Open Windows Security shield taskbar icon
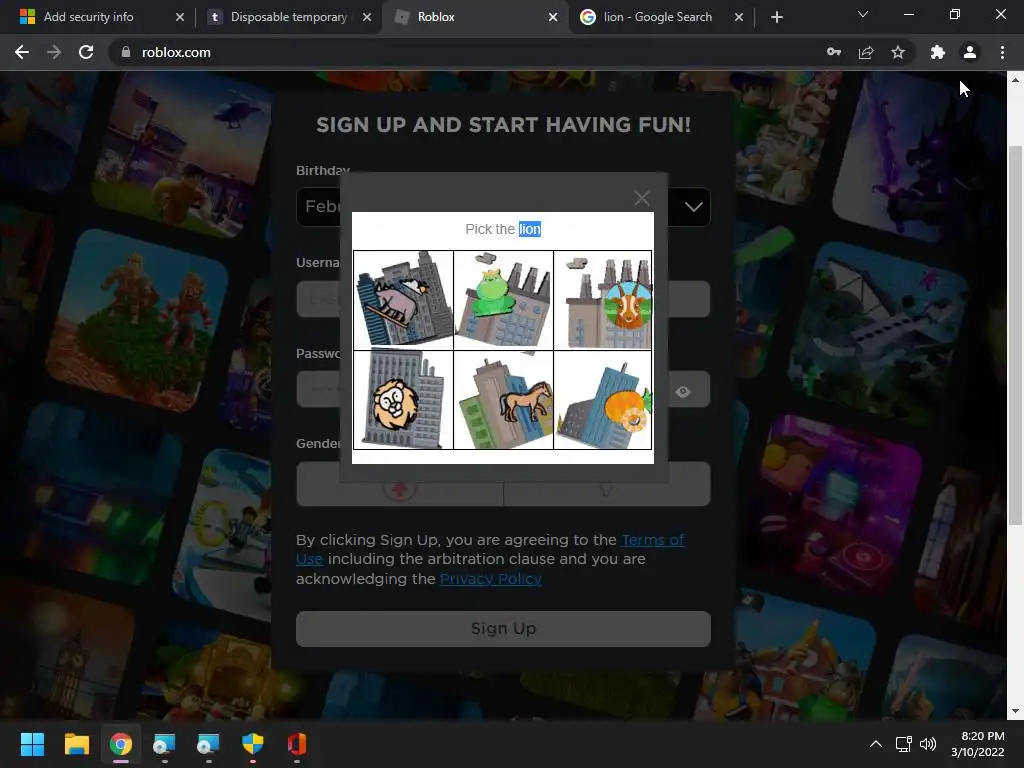 (x=253, y=744)
